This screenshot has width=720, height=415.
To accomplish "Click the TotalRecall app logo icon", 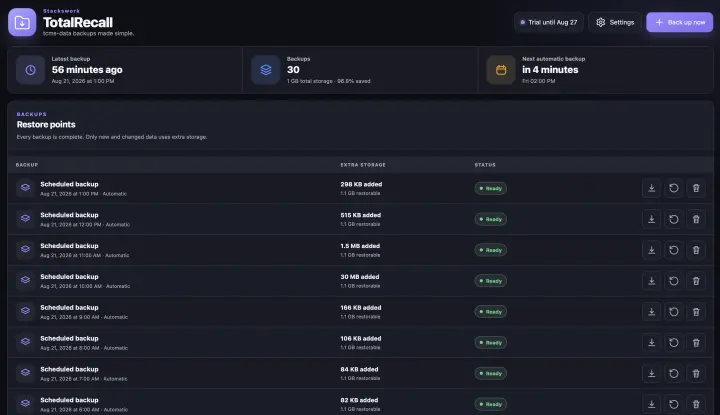I will click(x=22, y=22).
